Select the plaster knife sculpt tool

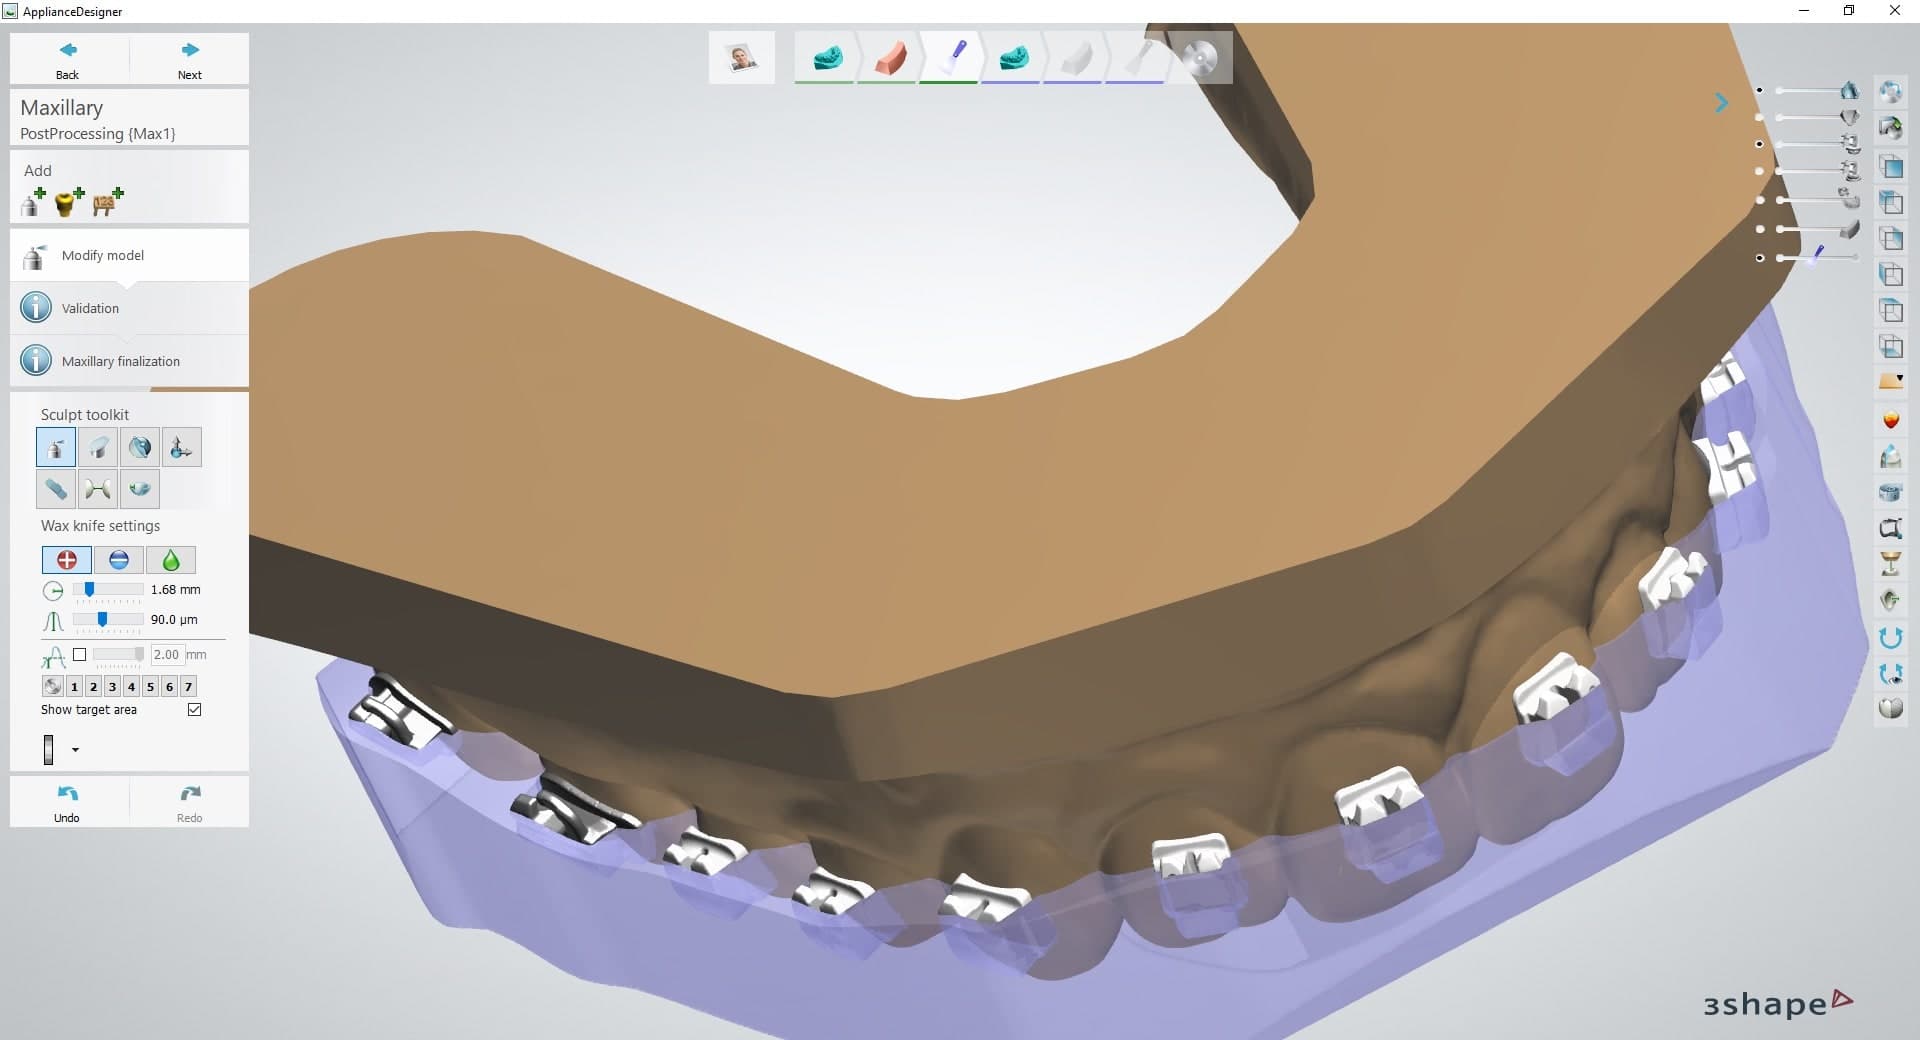click(x=55, y=489)
